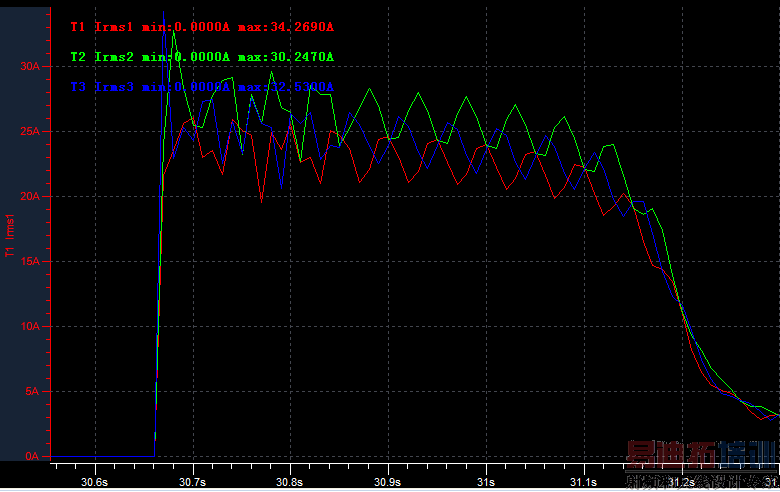This screenshot has width=780, height=492.
Task: Select the blue T3 Irms3 legend line
Action: 202,87
